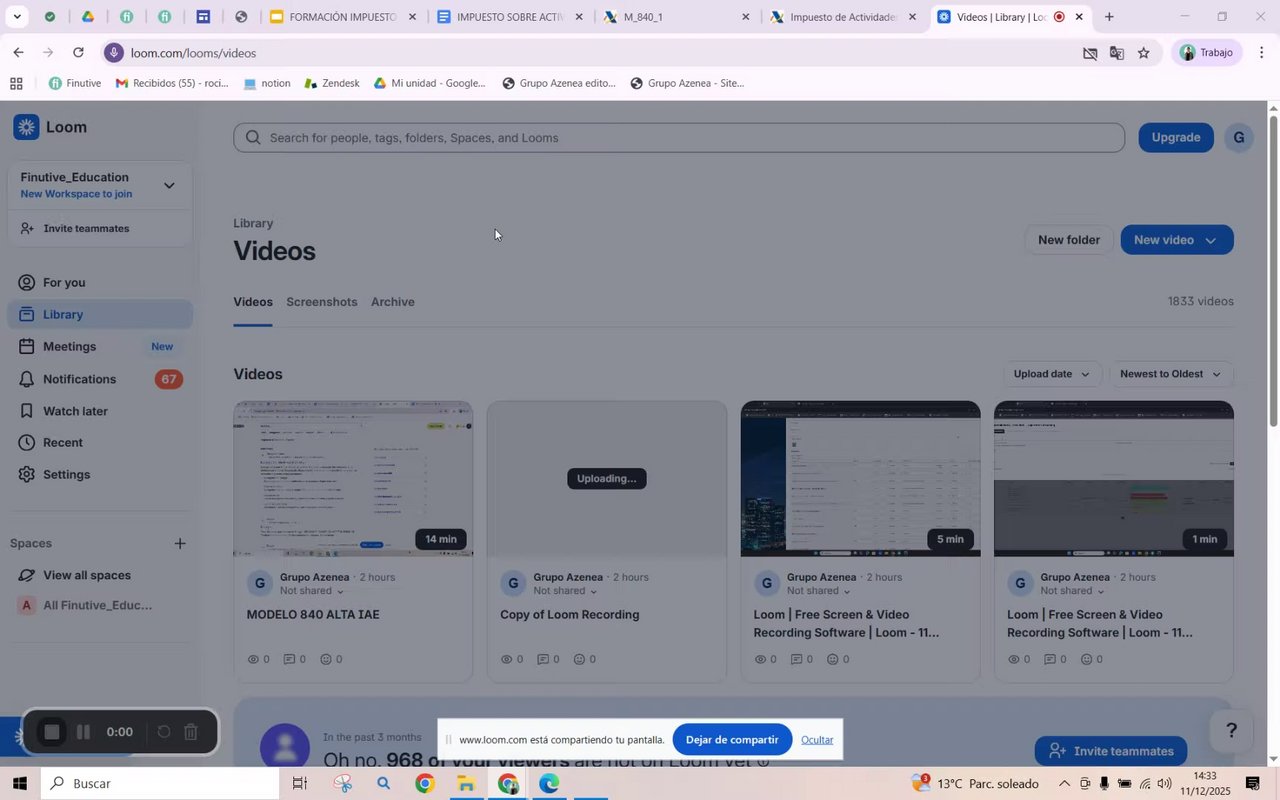This screenshot has width=1280, height=800.
Task: Open Notifications with the 67 badge
Action: [x=100, y=379]
